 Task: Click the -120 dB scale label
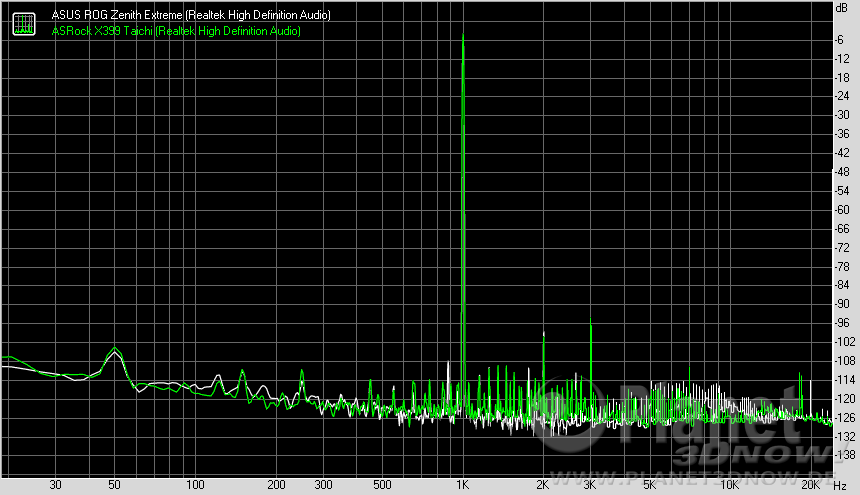845,399
